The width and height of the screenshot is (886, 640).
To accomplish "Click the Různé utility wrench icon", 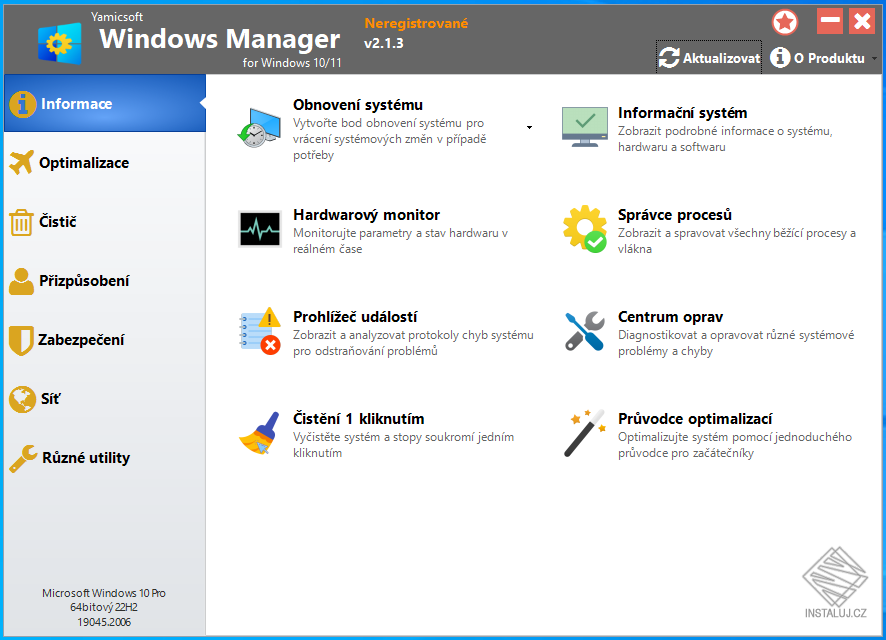I will (x=23, y=458).
